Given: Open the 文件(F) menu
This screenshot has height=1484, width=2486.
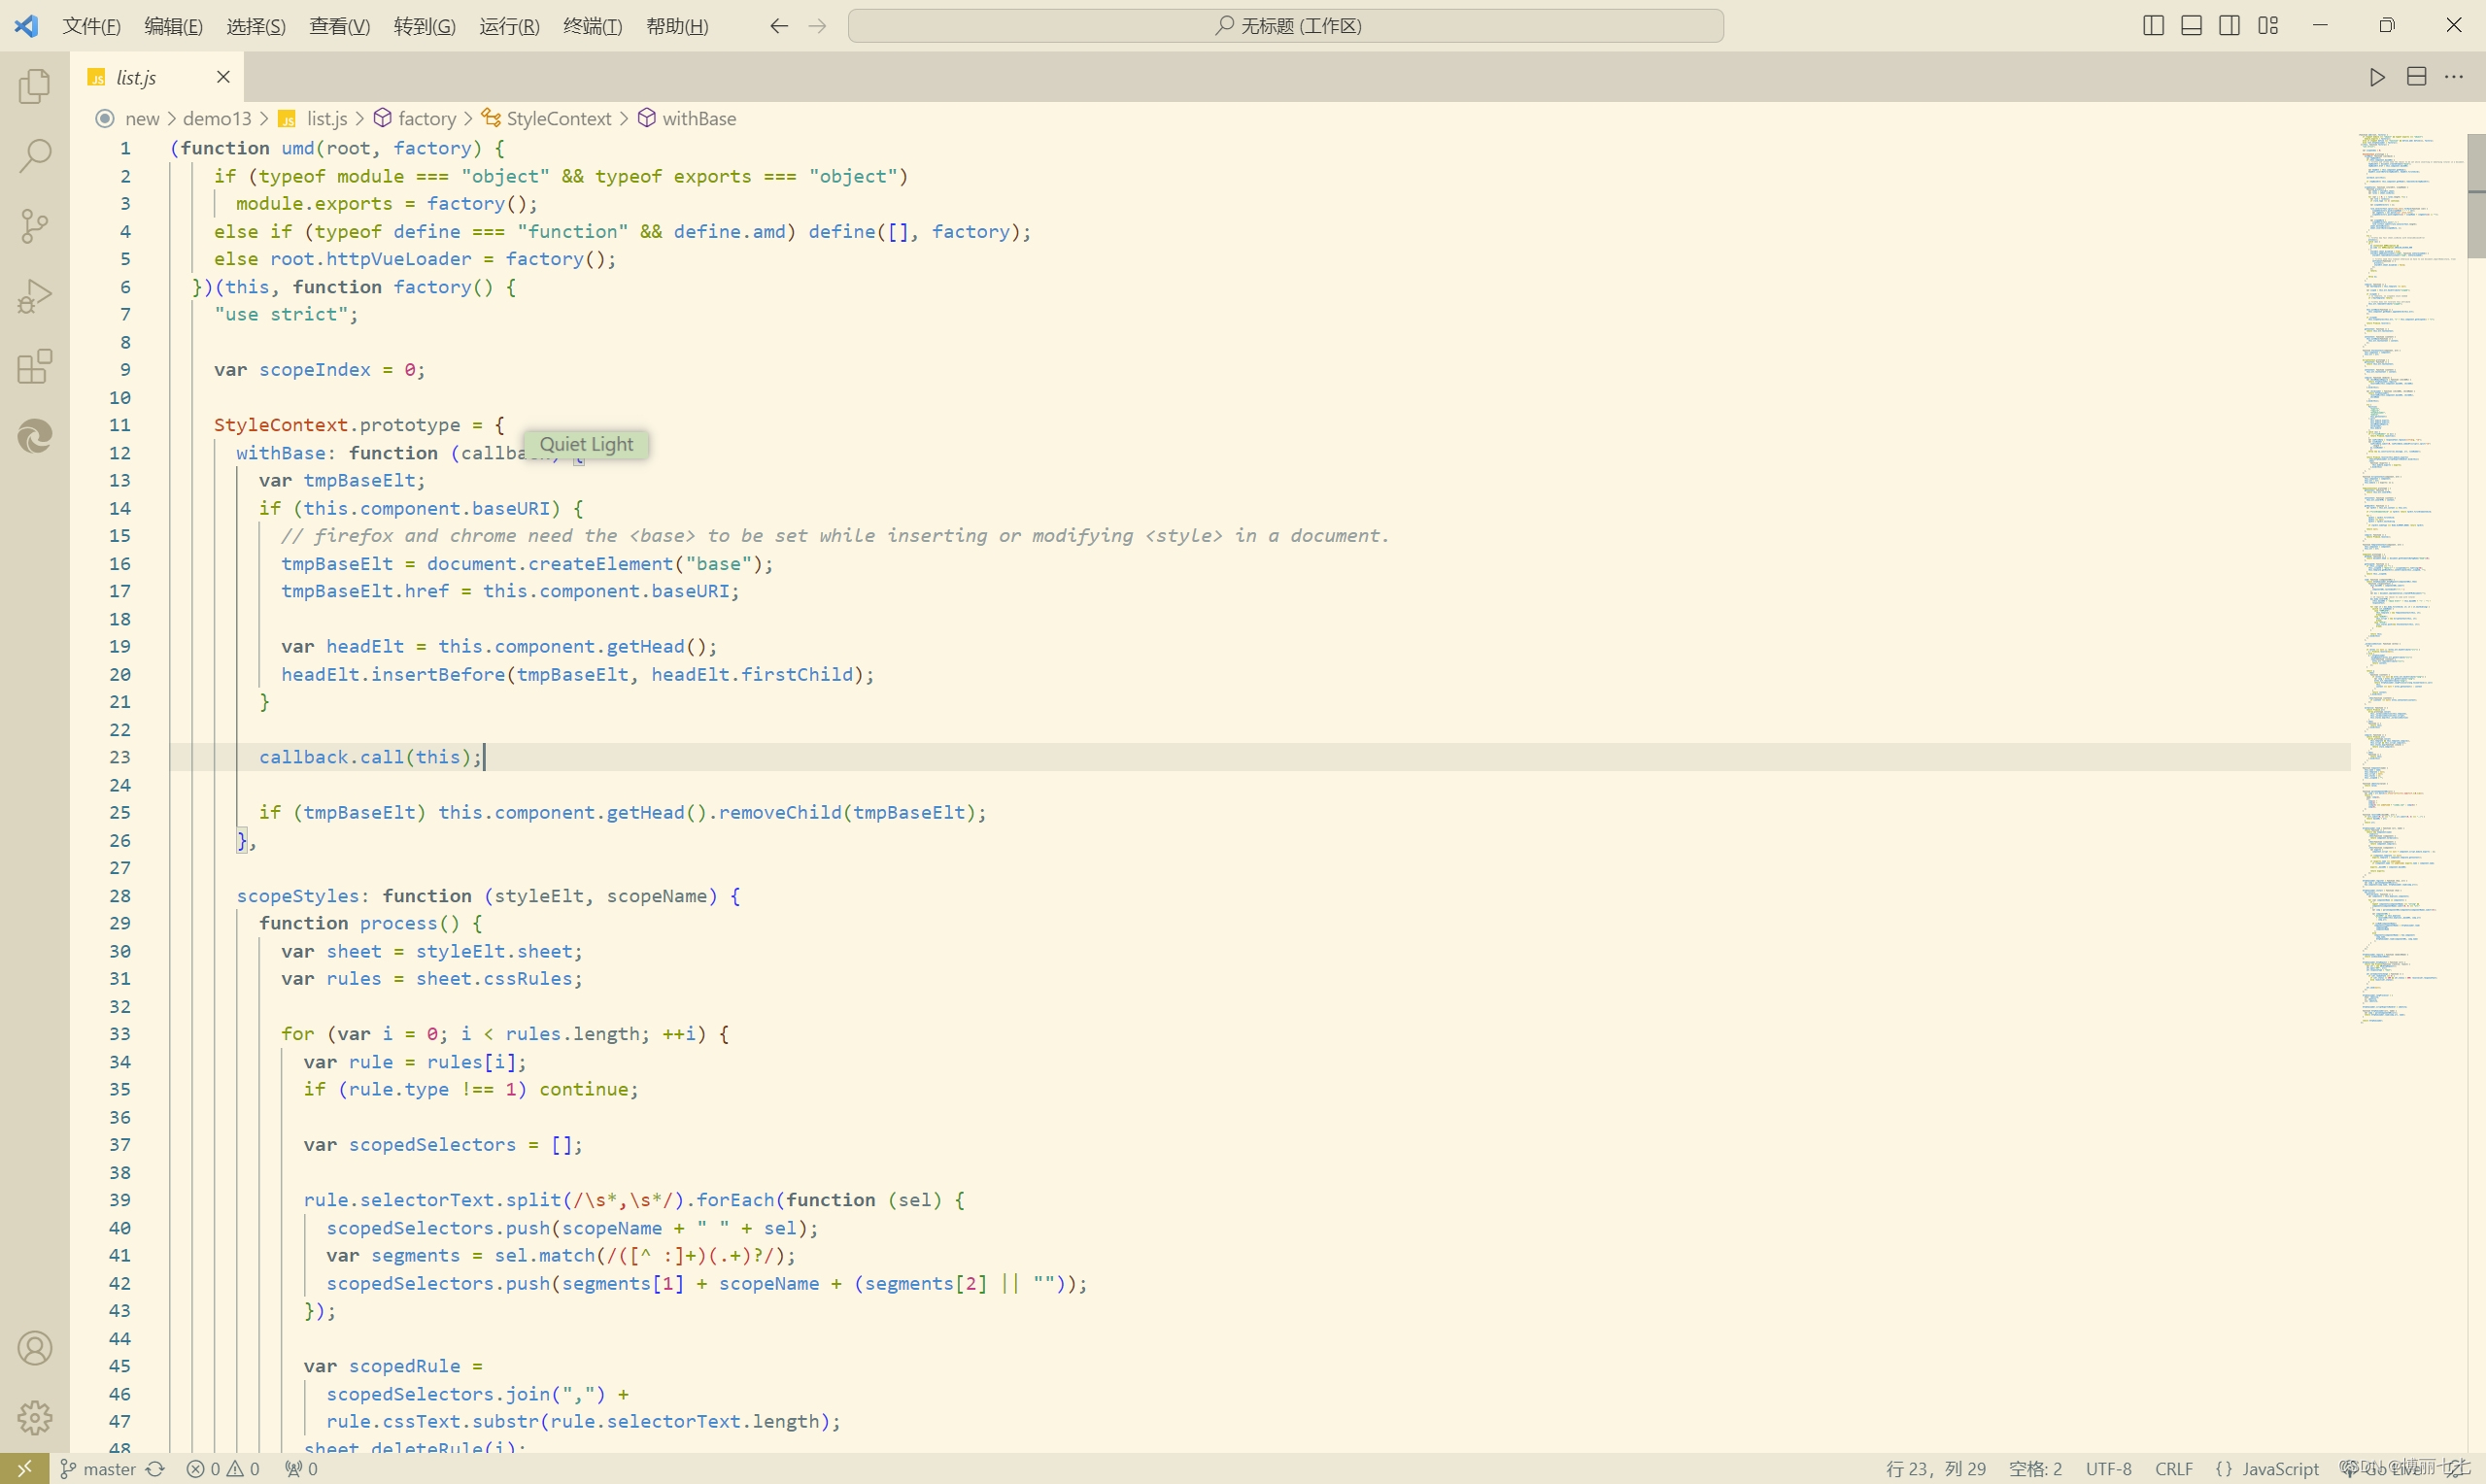Looking at the screenshot, I should pyautogui.click(x=91, y=26).
